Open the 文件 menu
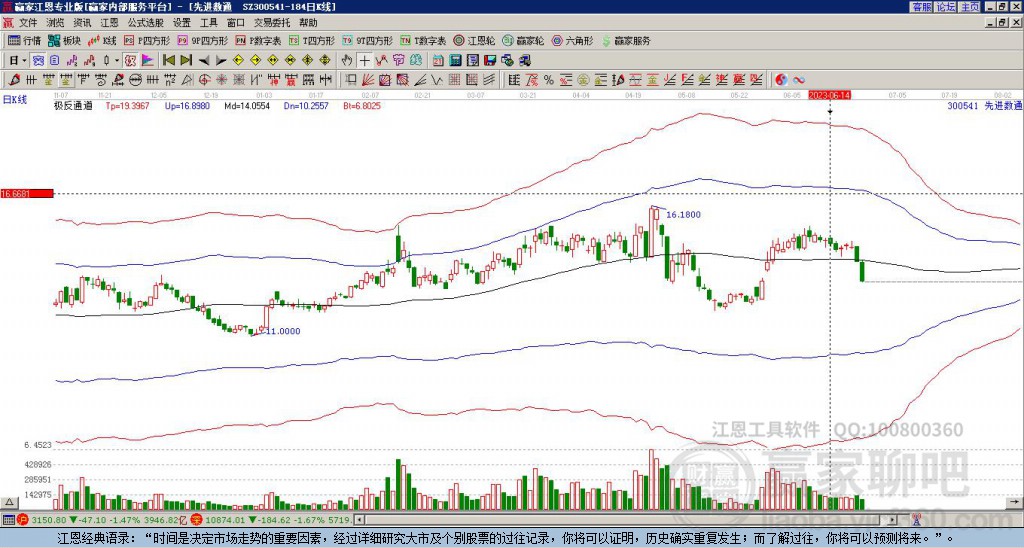 [28, 23]
